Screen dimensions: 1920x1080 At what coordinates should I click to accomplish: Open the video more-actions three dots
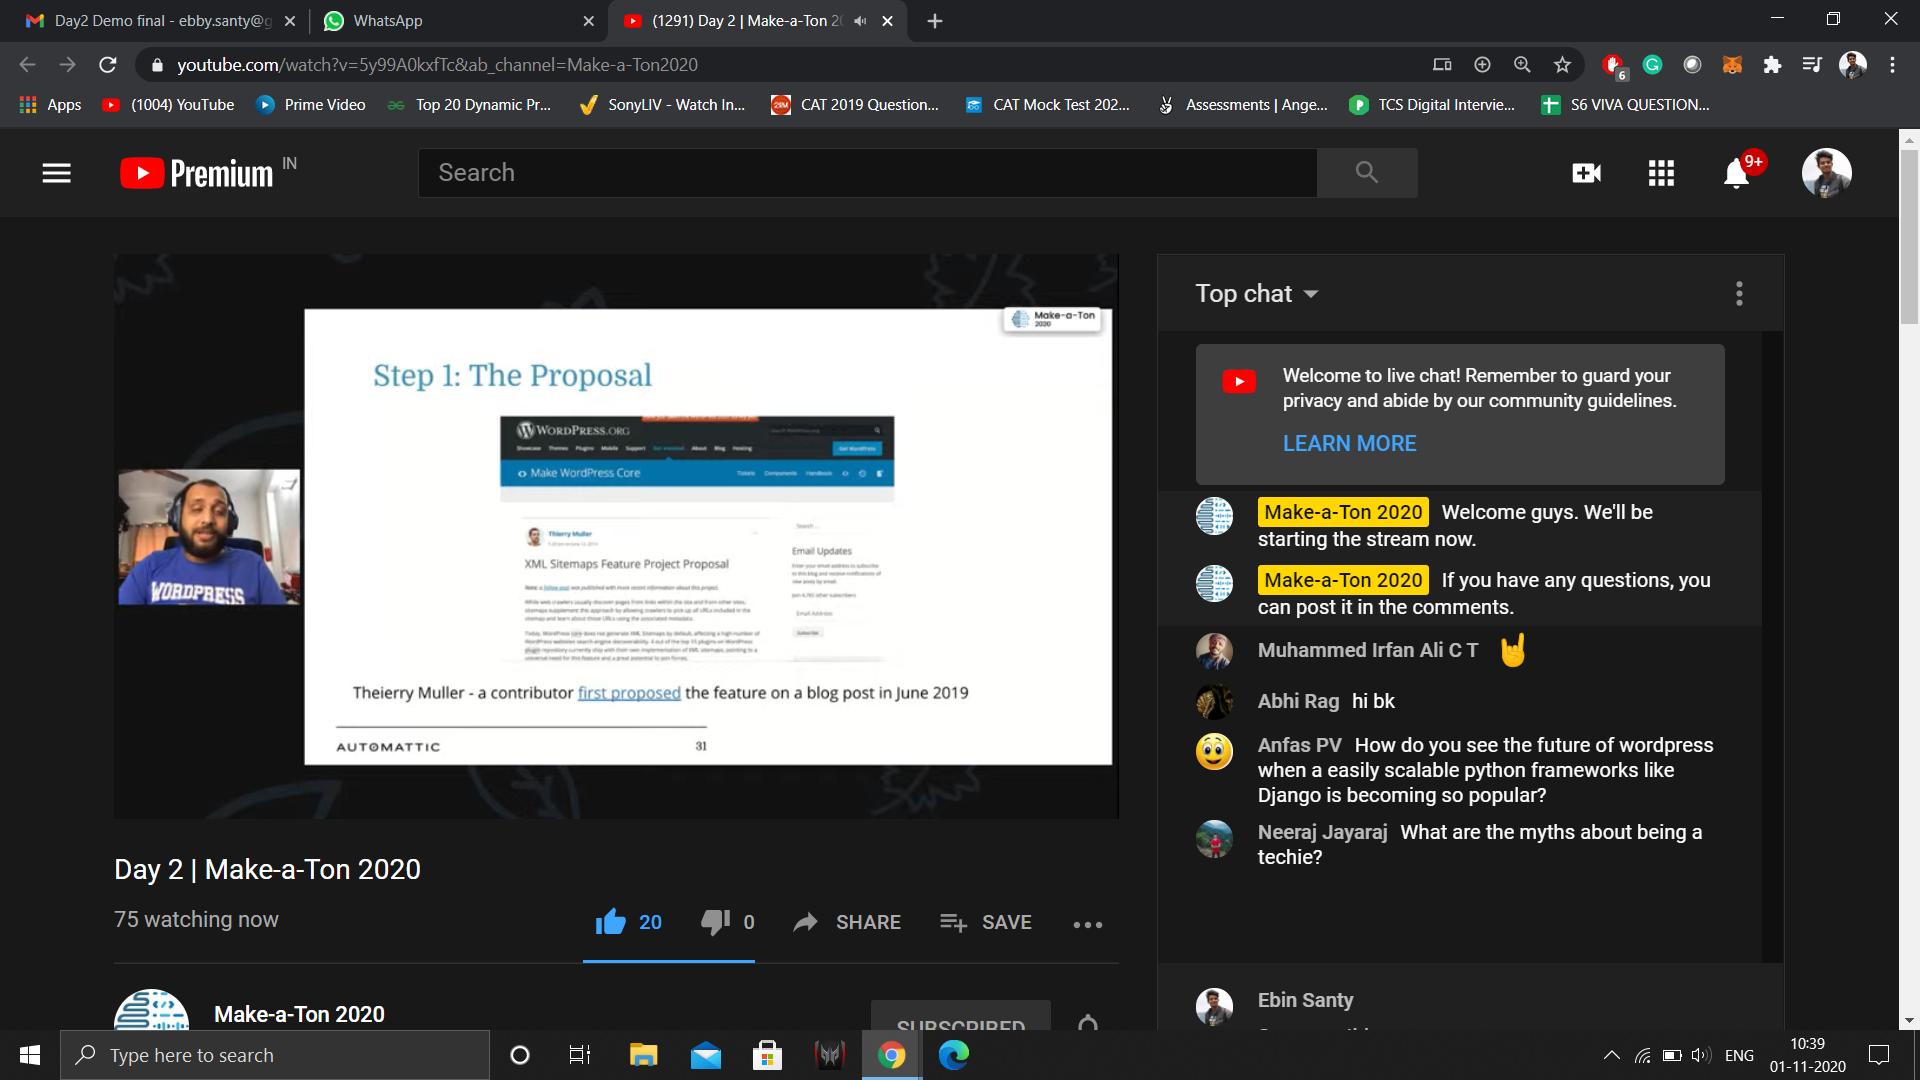pyautogui.click(x=1088, y=924)
